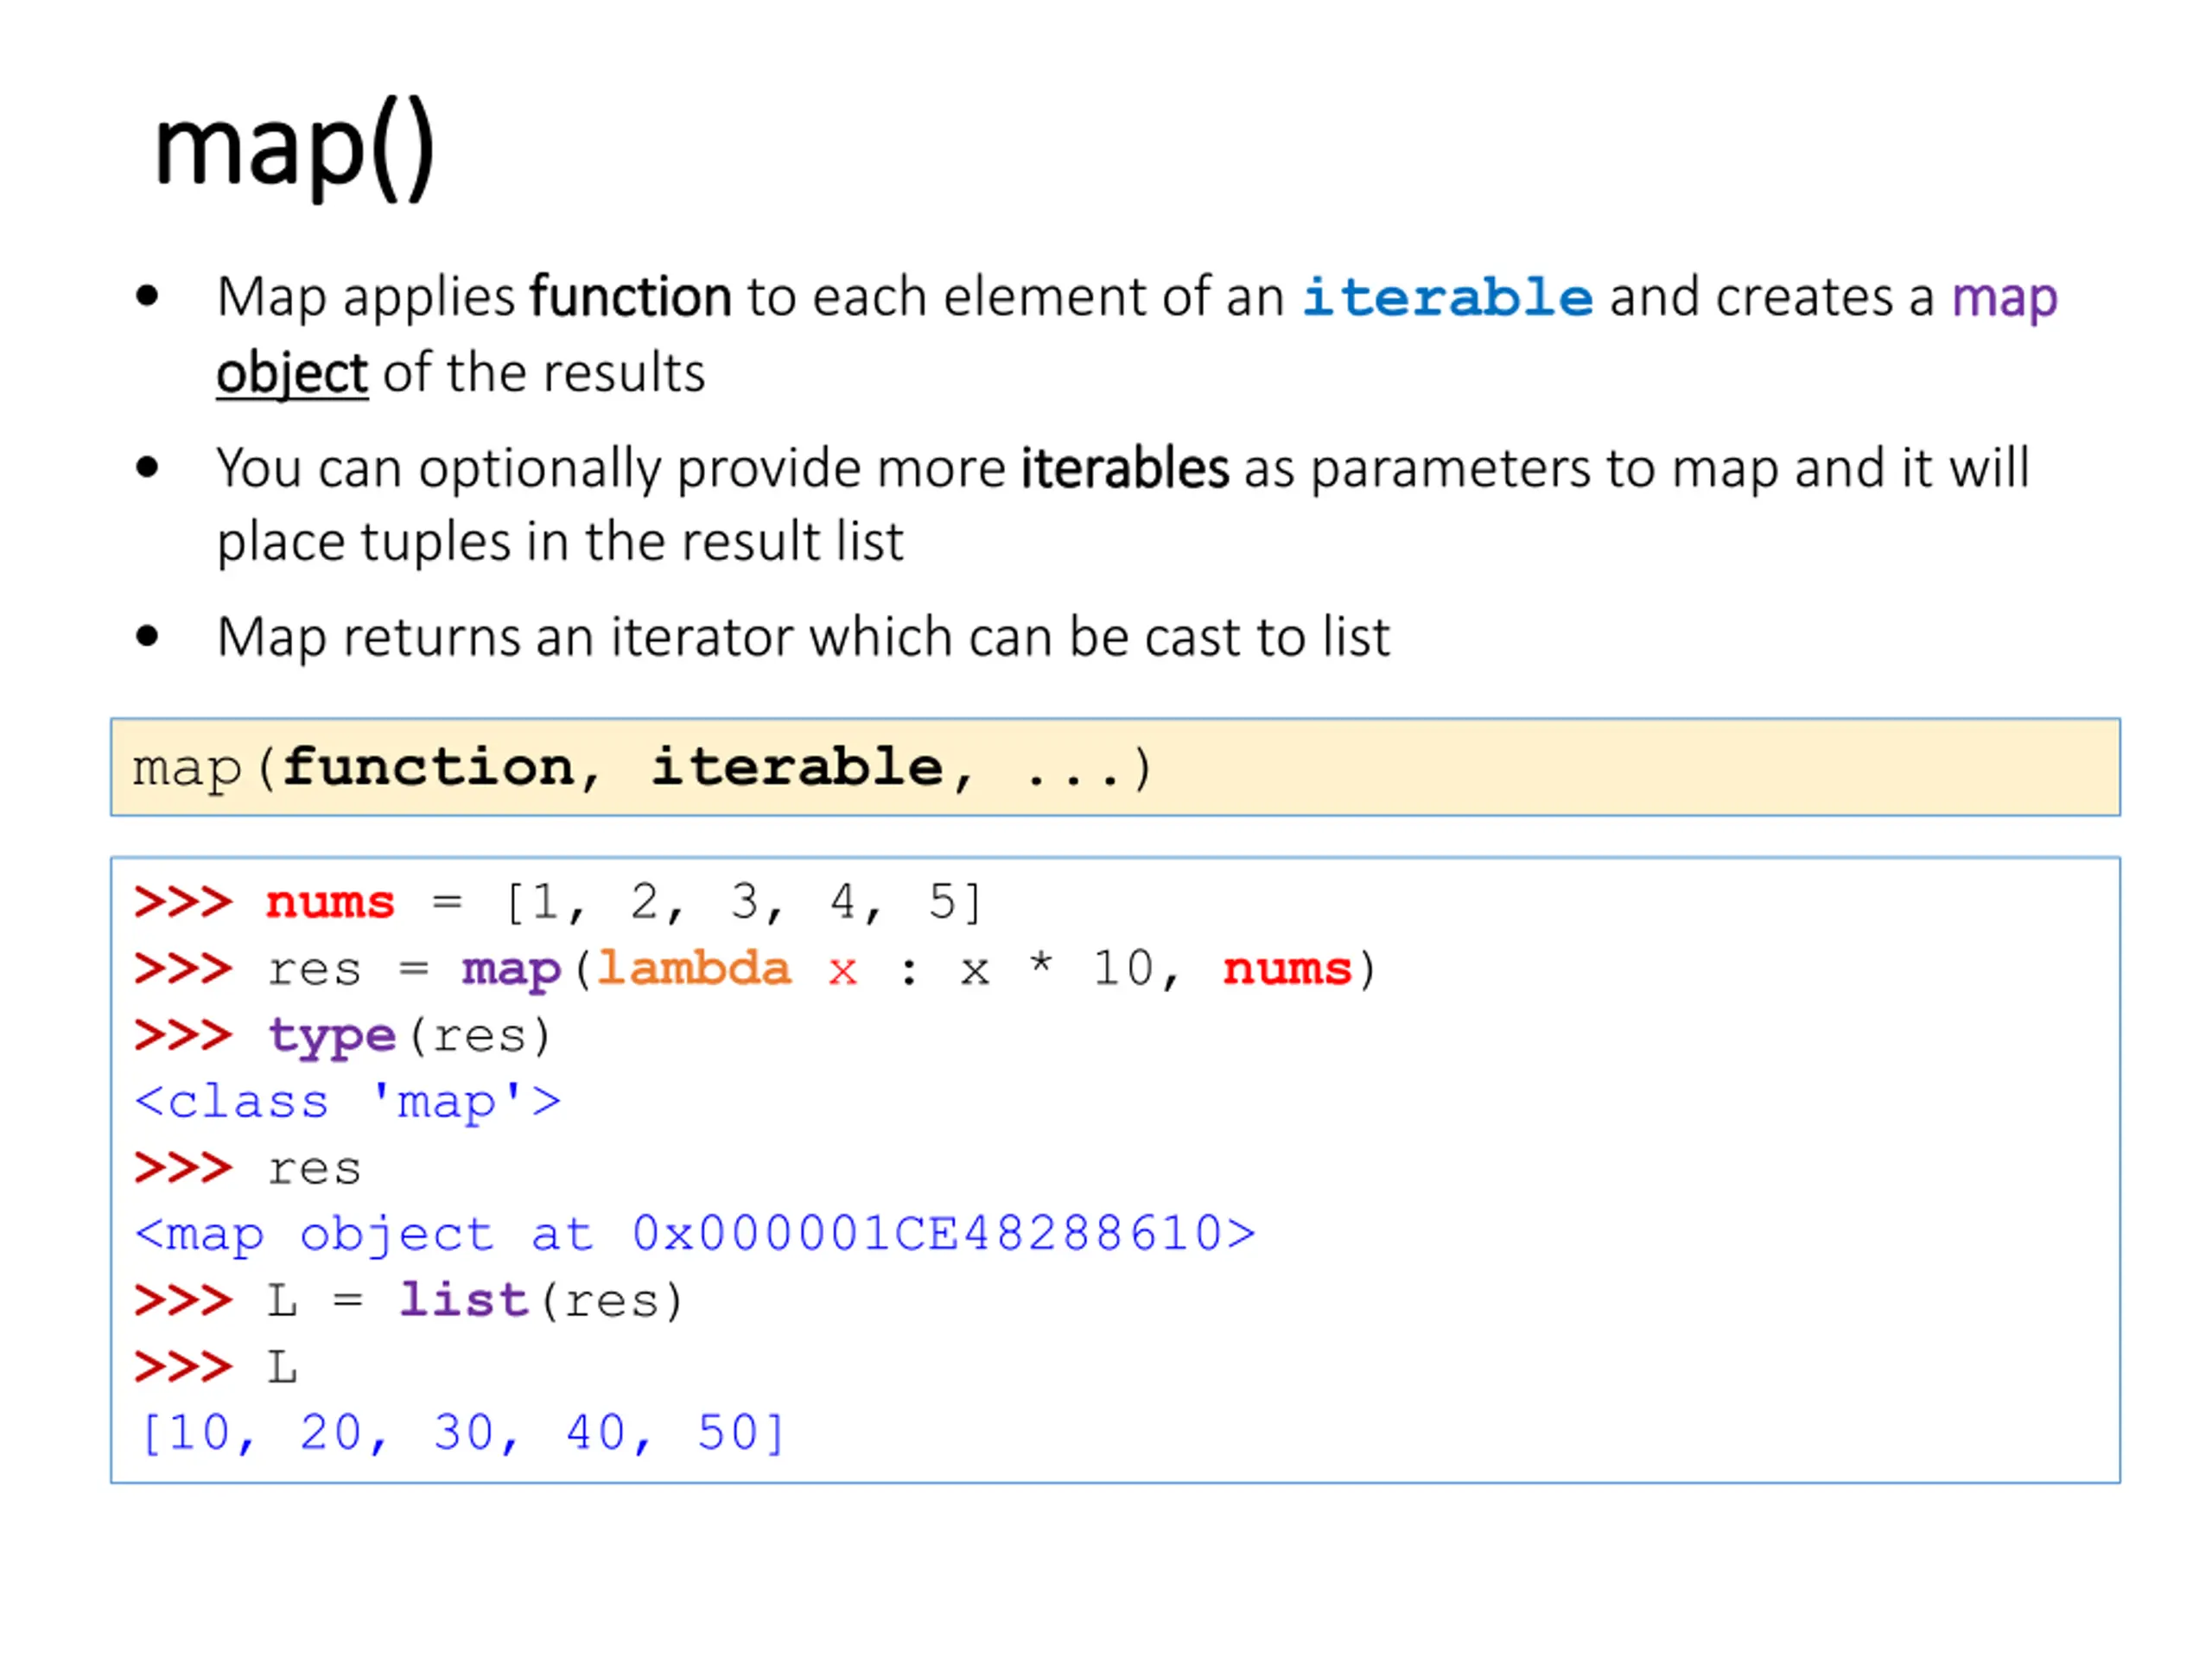Click the underlined word 'object'
2212x1659 pixels.
pos(292,374)
